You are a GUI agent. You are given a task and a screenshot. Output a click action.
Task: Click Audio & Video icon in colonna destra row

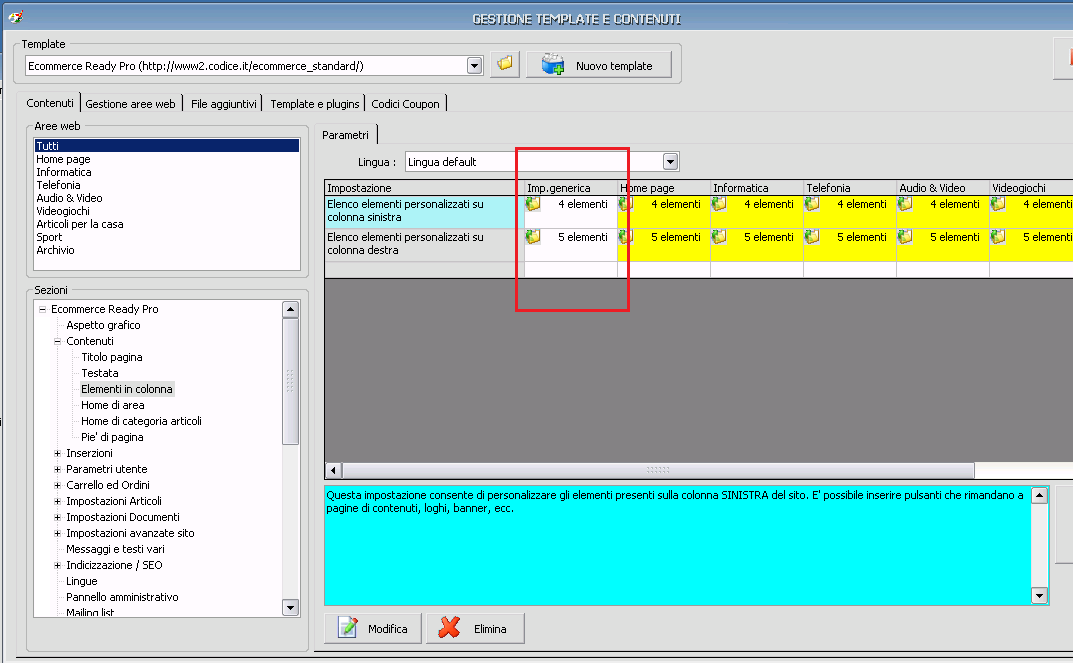click(x=905, y=237)
